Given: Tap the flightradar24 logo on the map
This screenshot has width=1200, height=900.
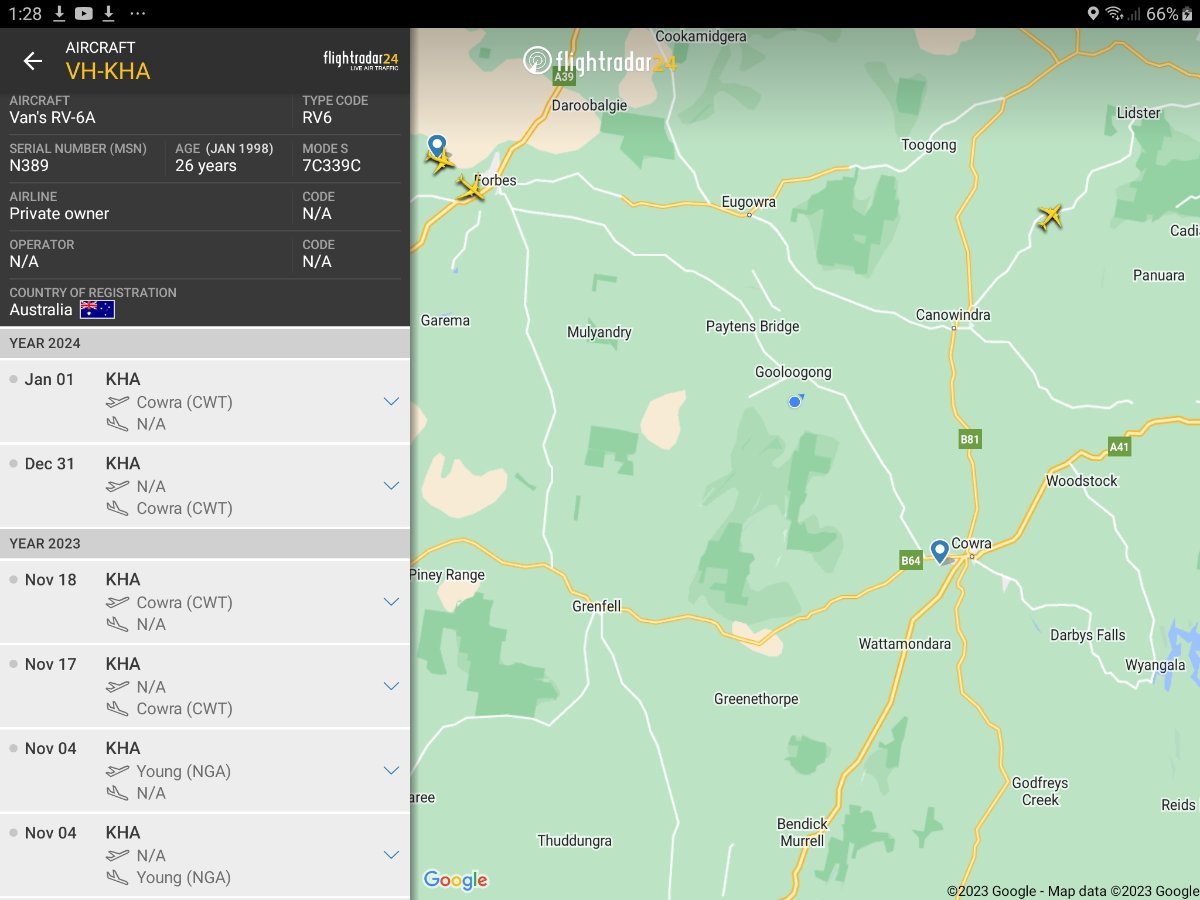Looking at the screenshot, I should pyautogui.click(x=600, y=61).
